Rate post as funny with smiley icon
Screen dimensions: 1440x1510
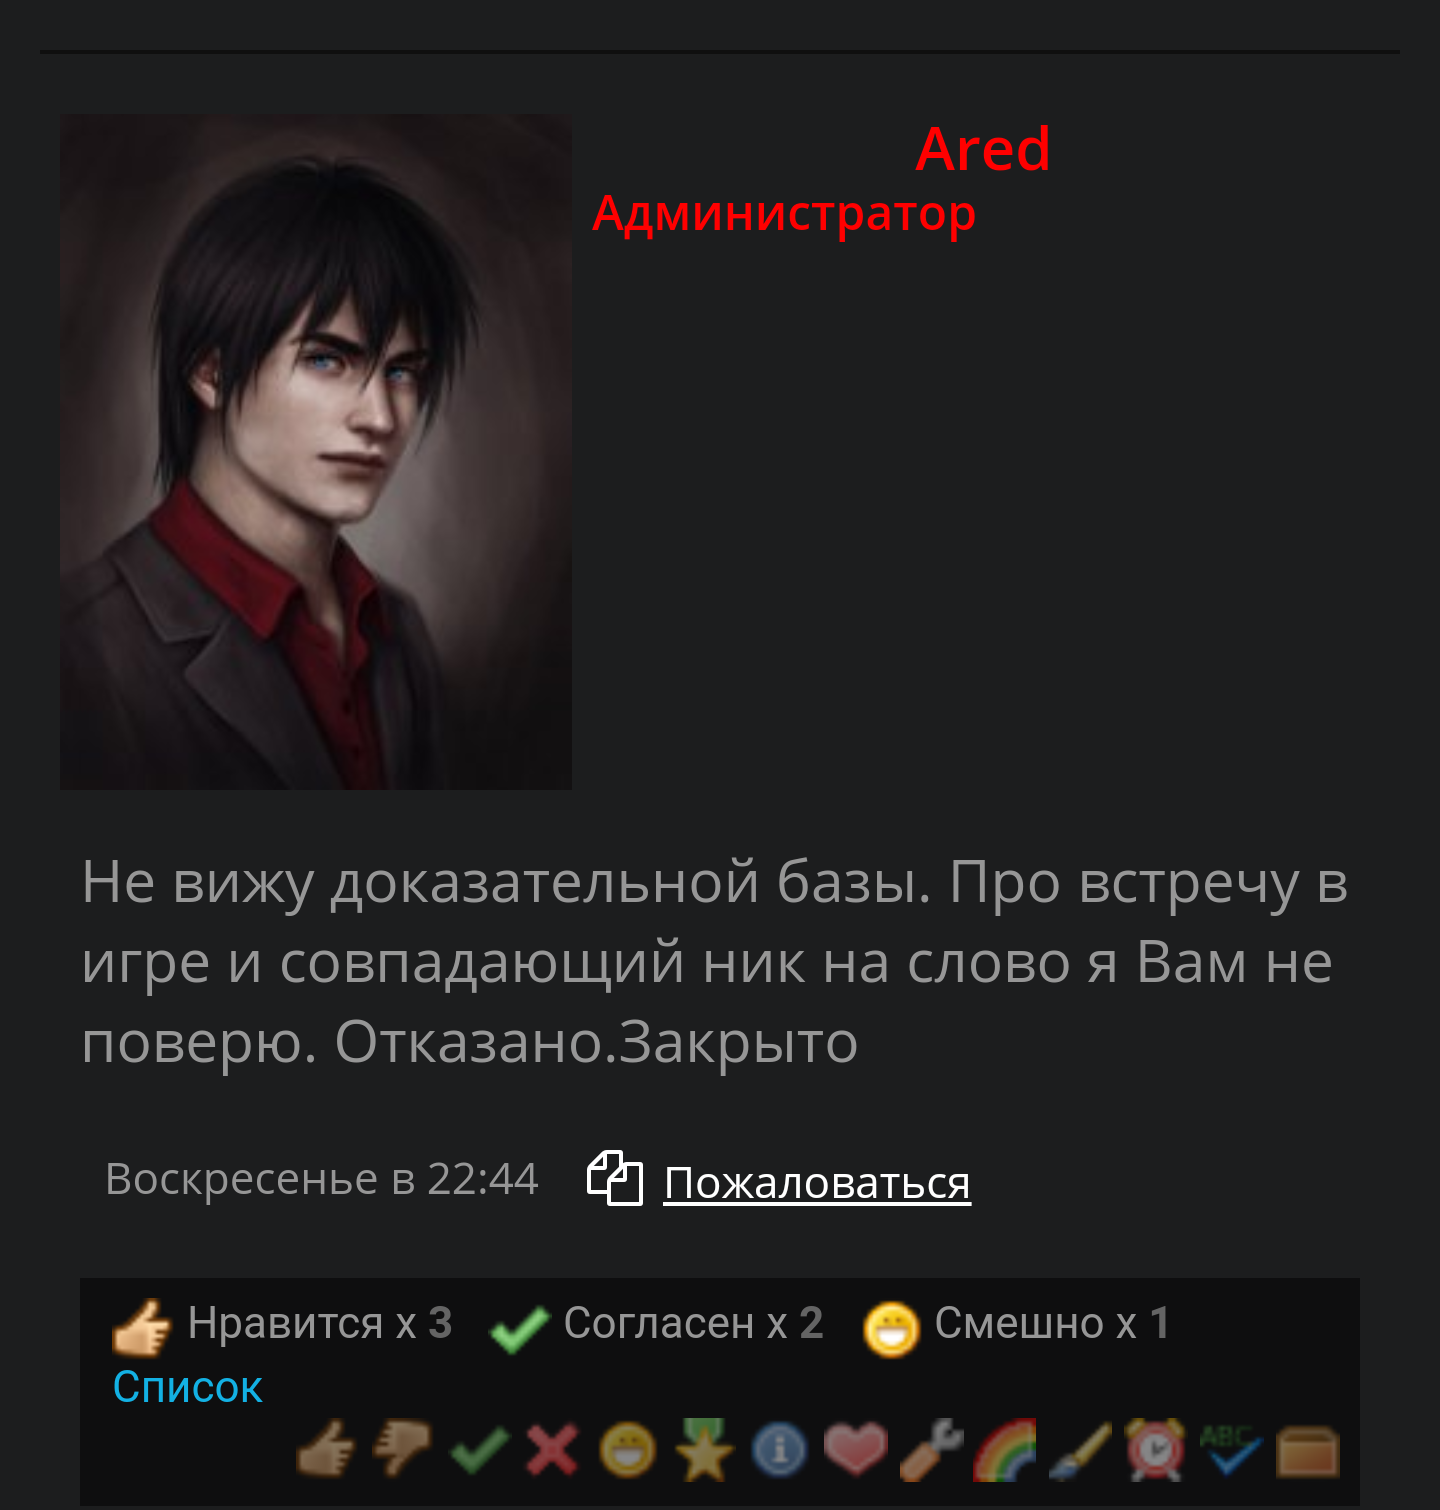tap(628, 1449)
